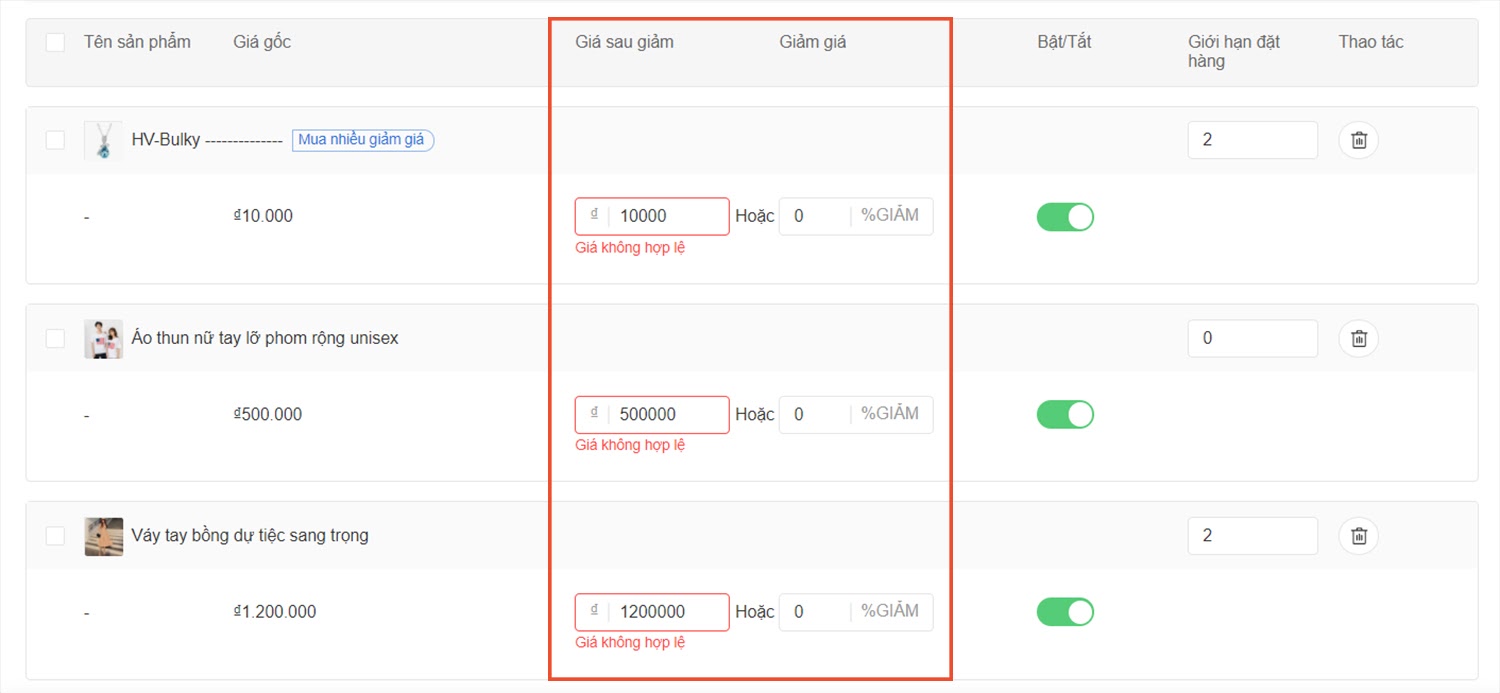Remove Váy tay bồng product via trash icon

1358,536
